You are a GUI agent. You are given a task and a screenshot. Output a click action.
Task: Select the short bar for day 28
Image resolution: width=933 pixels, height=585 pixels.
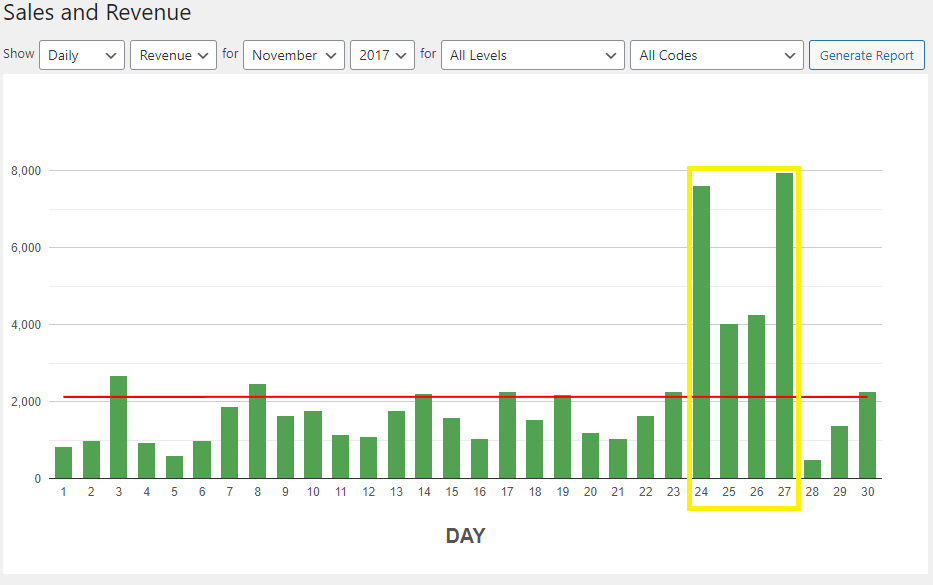[812, 469]
